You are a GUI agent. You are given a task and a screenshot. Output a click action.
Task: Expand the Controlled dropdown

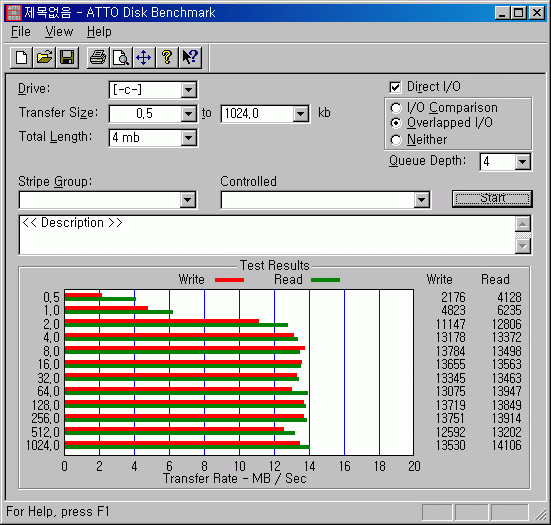(x=422, y=200)
